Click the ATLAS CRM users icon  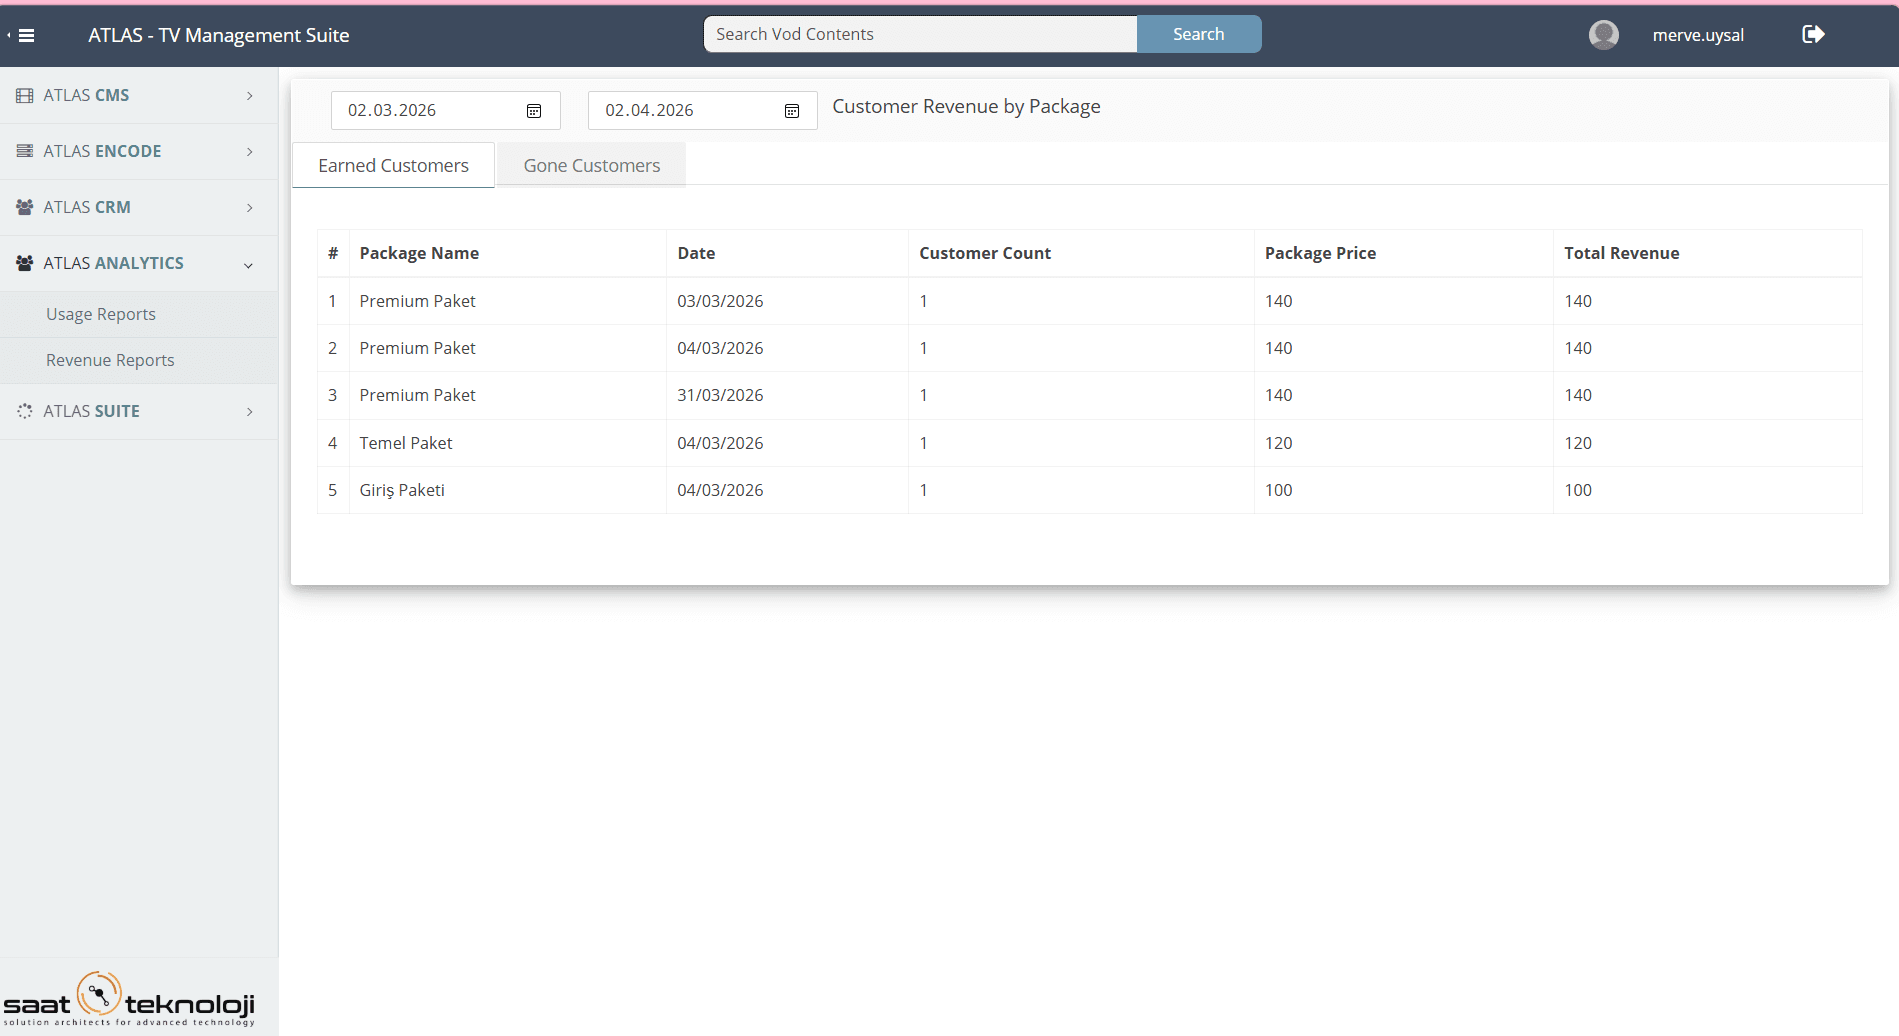click(x=23, y=206)
